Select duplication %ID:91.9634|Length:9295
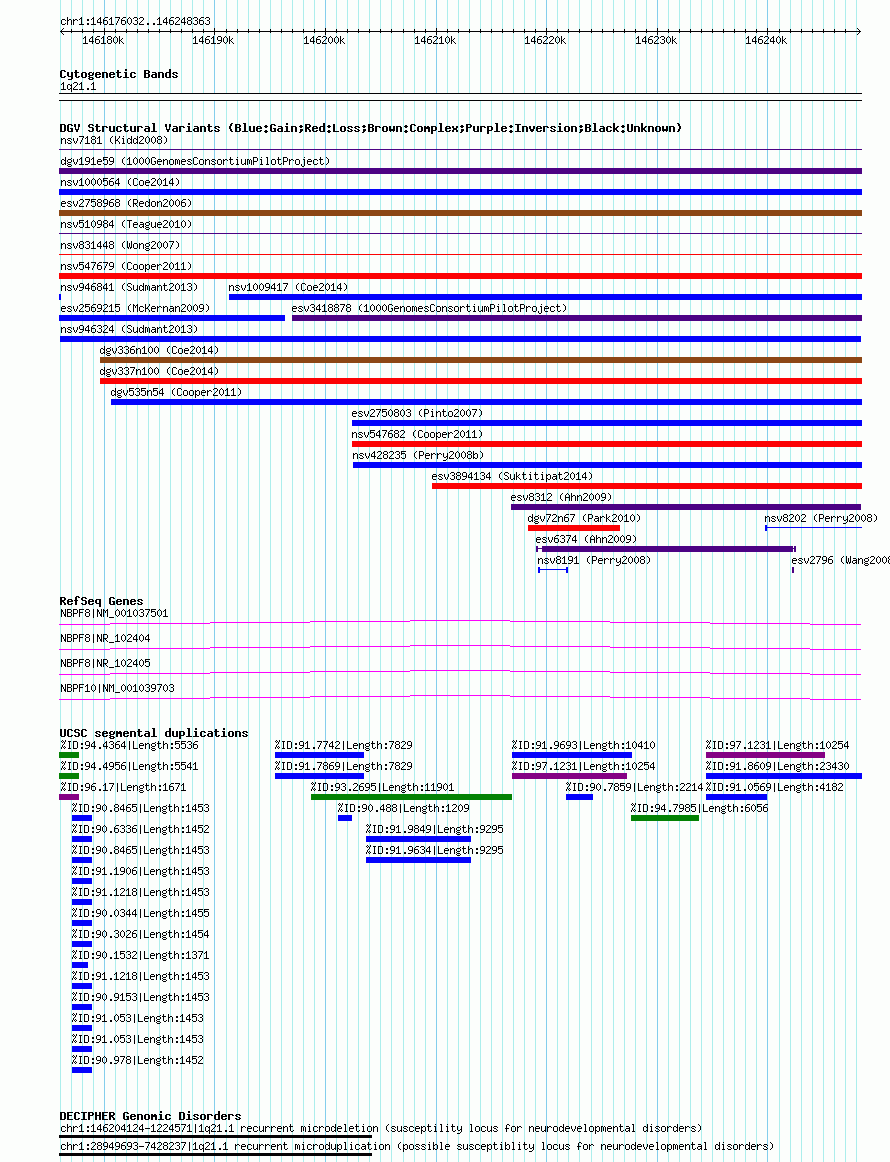Image resolution: width=890 pixels, height=1162 pixels. (x=435, y=850)
